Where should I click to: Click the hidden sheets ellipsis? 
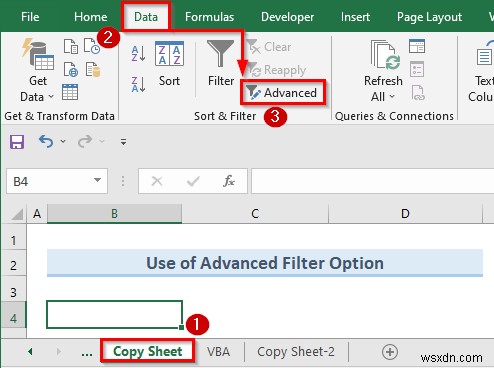[x=87, y=353]
